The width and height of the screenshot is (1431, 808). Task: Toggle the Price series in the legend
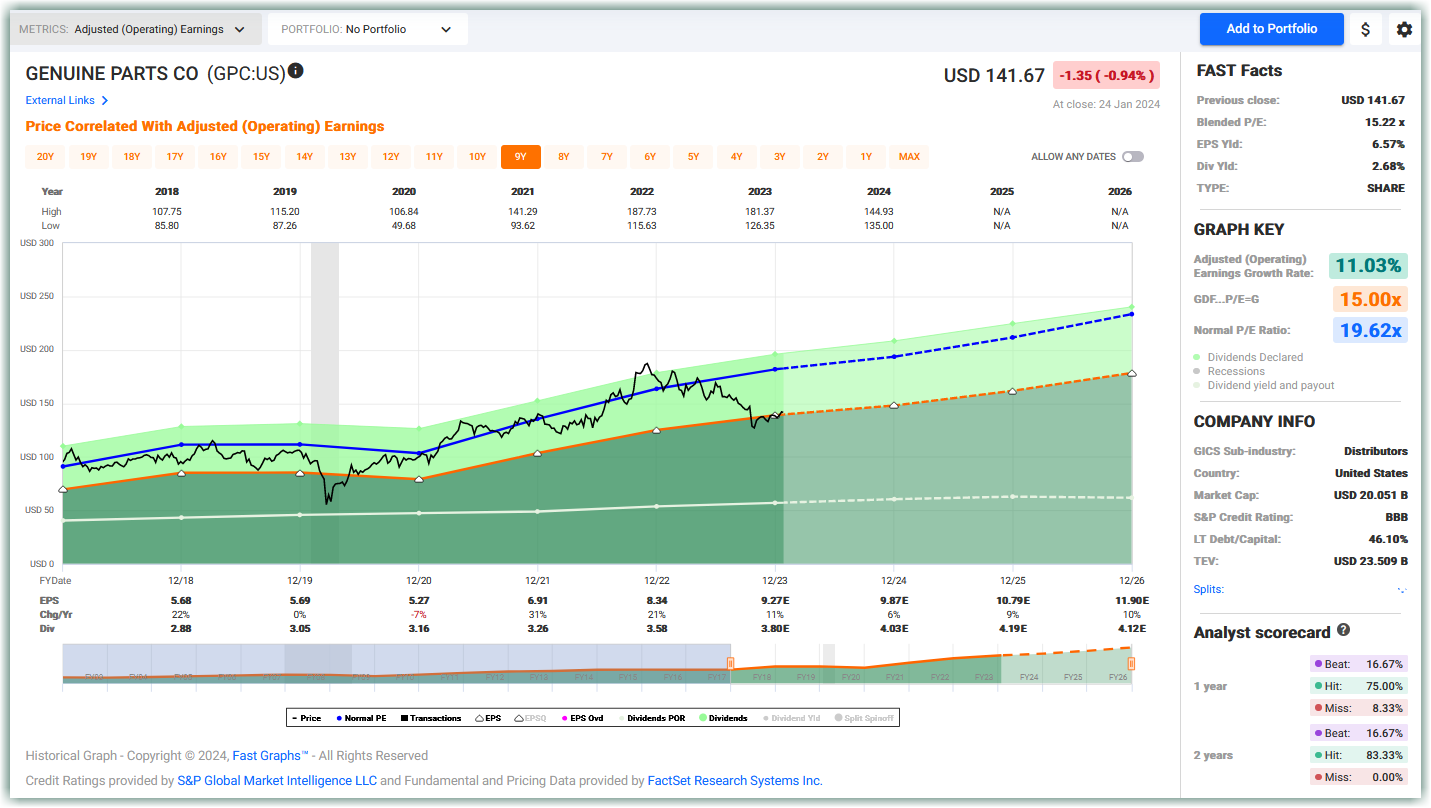(306, 718)
